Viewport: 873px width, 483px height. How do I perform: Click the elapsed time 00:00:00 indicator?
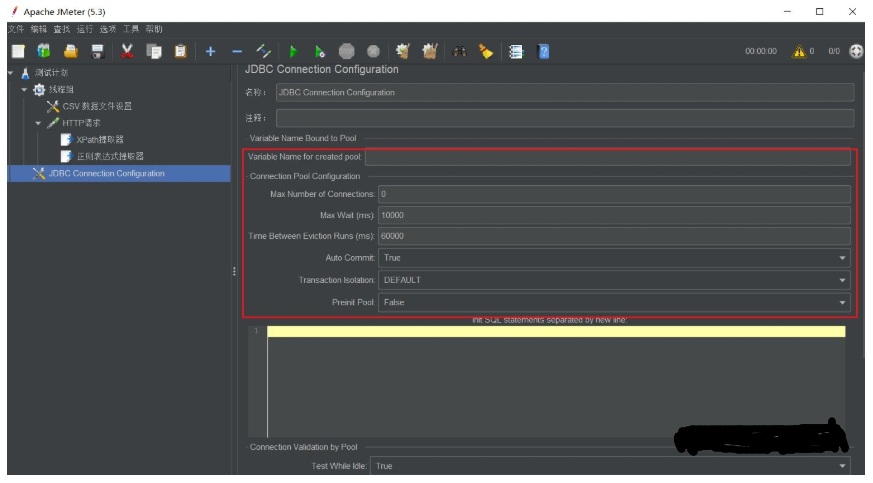(x=761, y=51)
